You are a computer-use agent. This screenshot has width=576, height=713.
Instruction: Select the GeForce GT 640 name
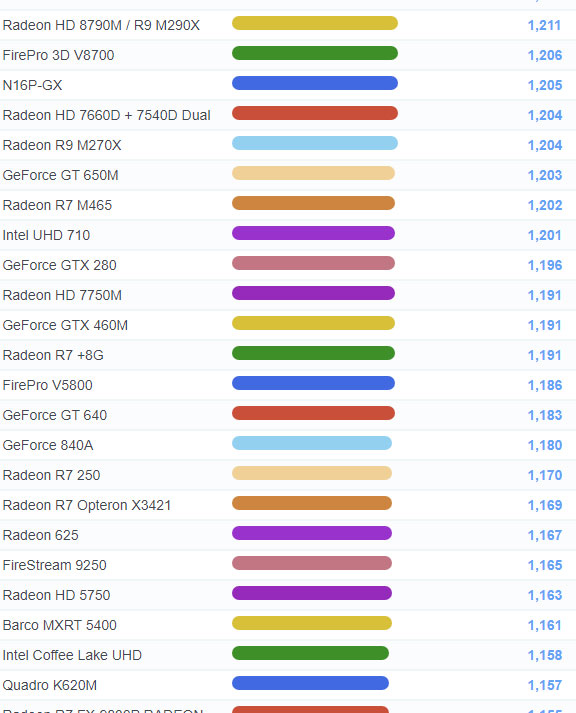55,415
